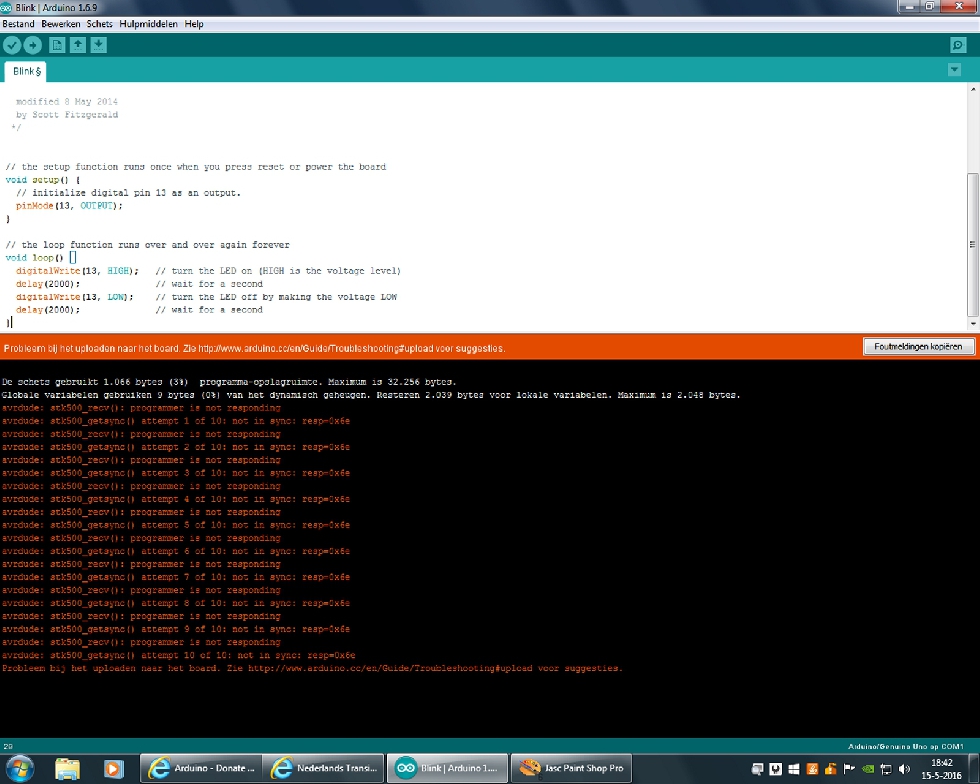Click the Foutmeldingen kopiëren button
The width and height of the screenshot is (980, 784).
[x=919, y=346]
